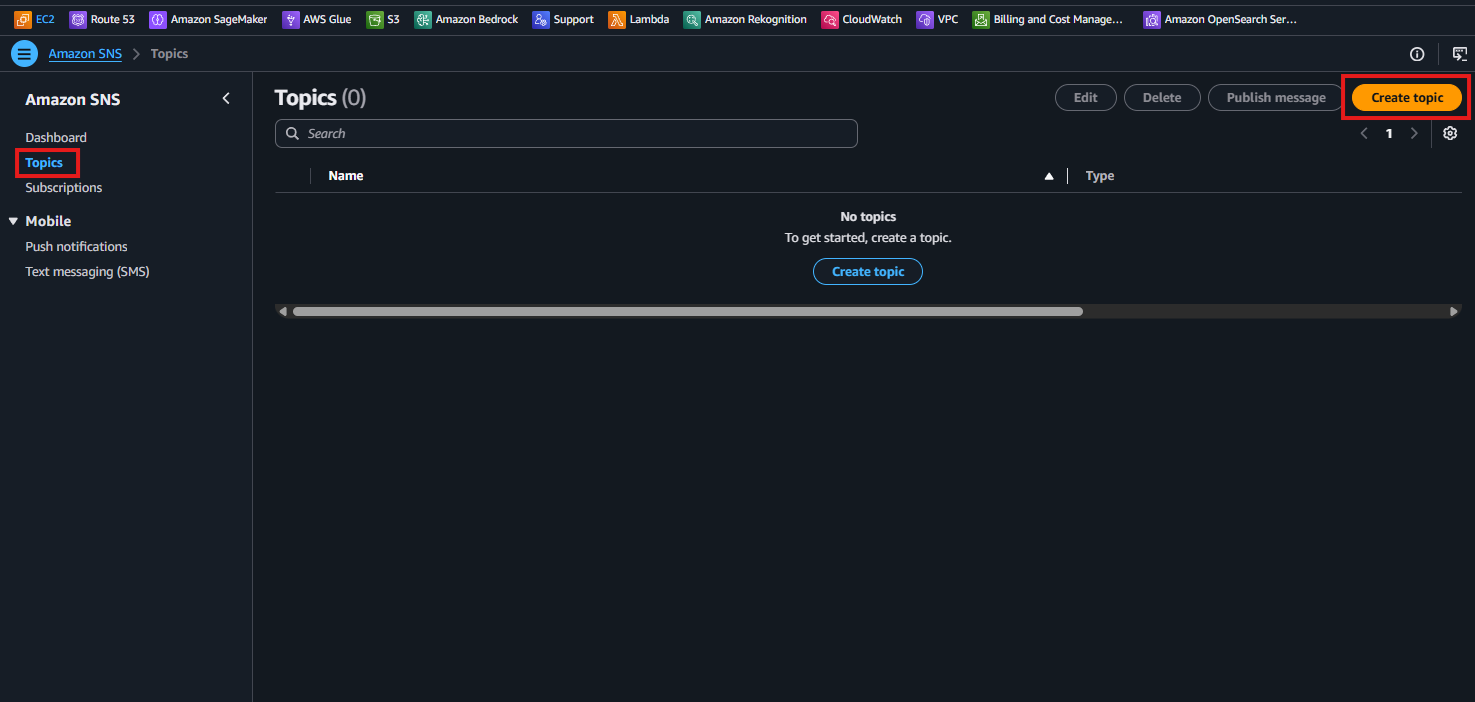Open Amazon Rekognition shortcut icon

point(692,19)
